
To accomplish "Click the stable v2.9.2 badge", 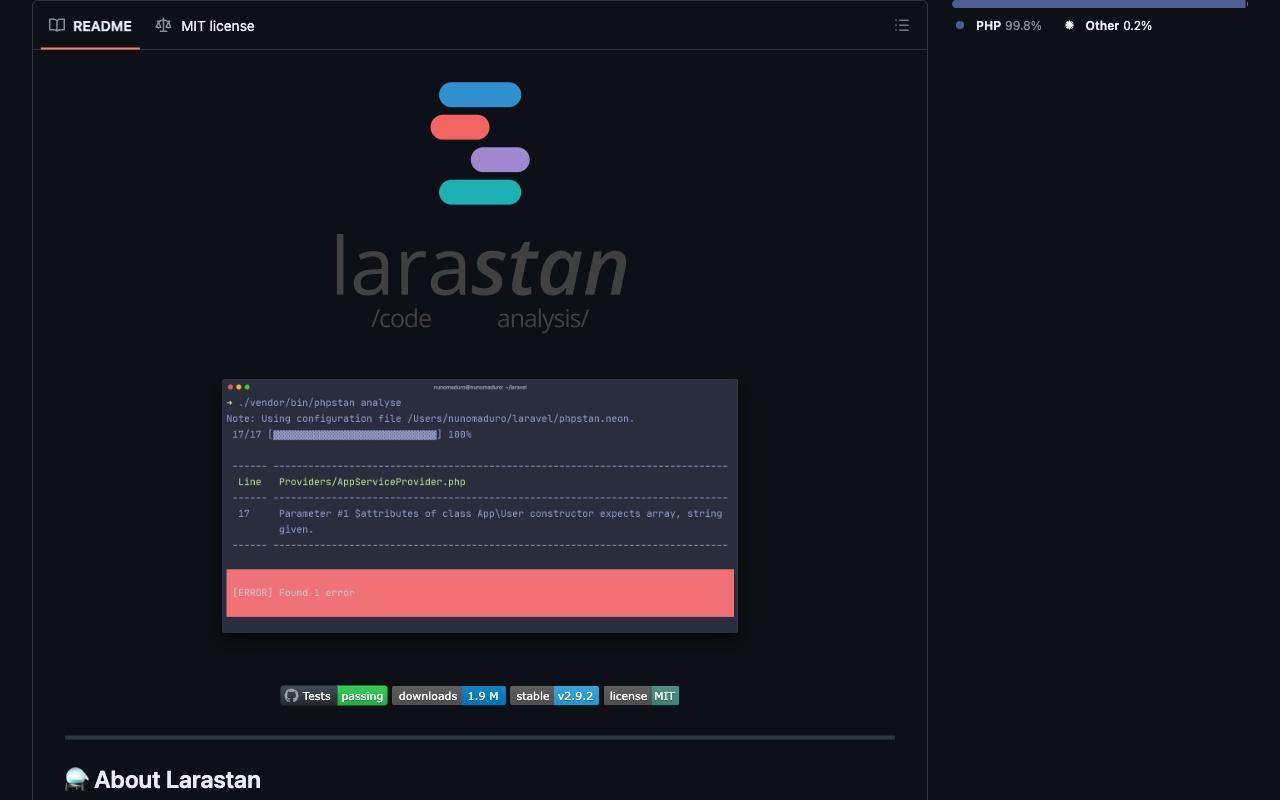I will (x=555, y=696).
